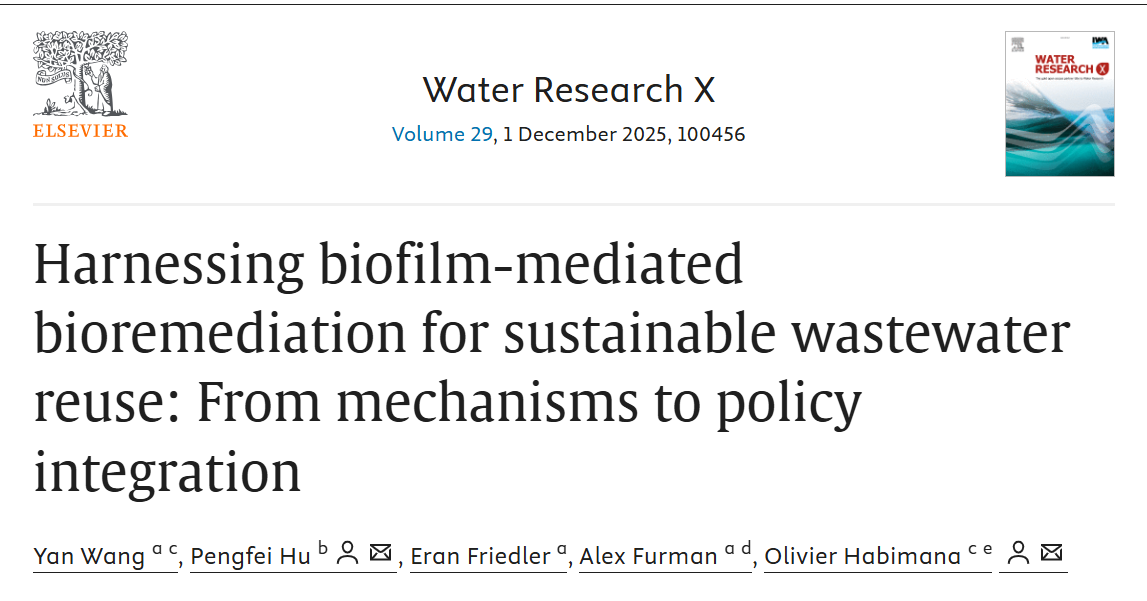Open the Water Research X journal title
This screenshot has height=601, width=1147.
(x=568, y=90)
